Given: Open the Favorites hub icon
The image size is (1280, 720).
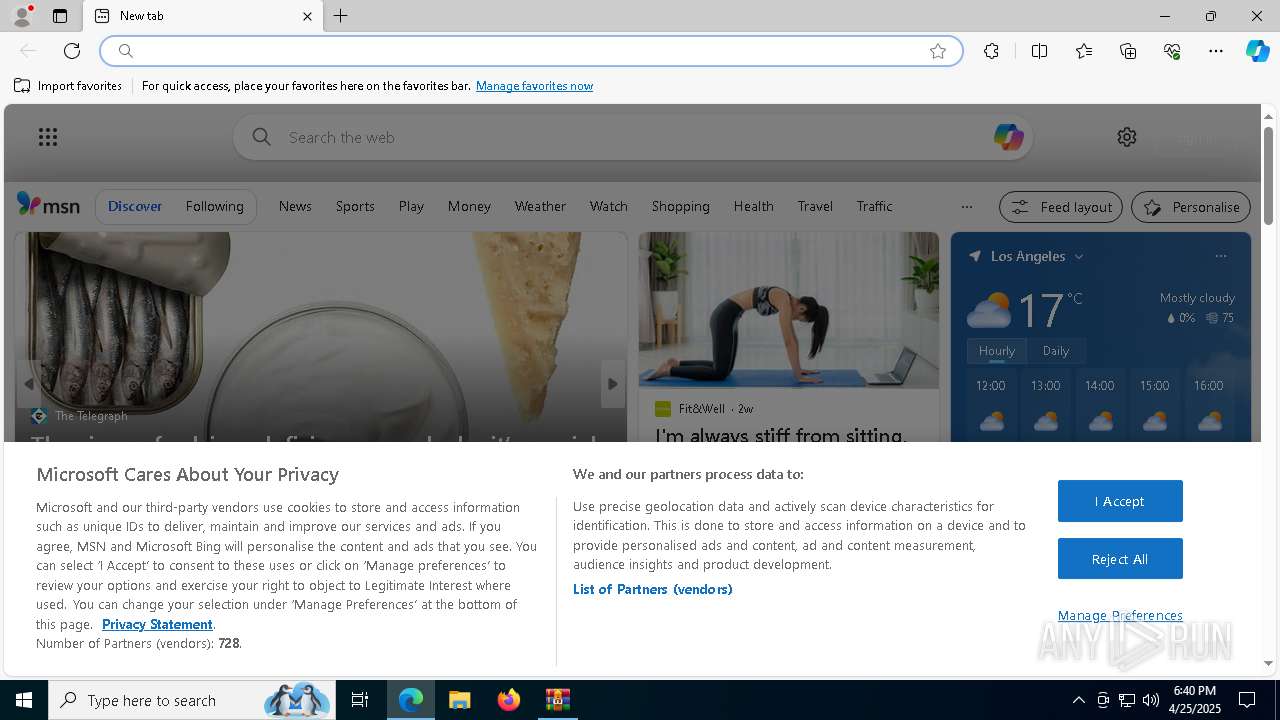Looking at the screenshot, I should (1084, 51).
